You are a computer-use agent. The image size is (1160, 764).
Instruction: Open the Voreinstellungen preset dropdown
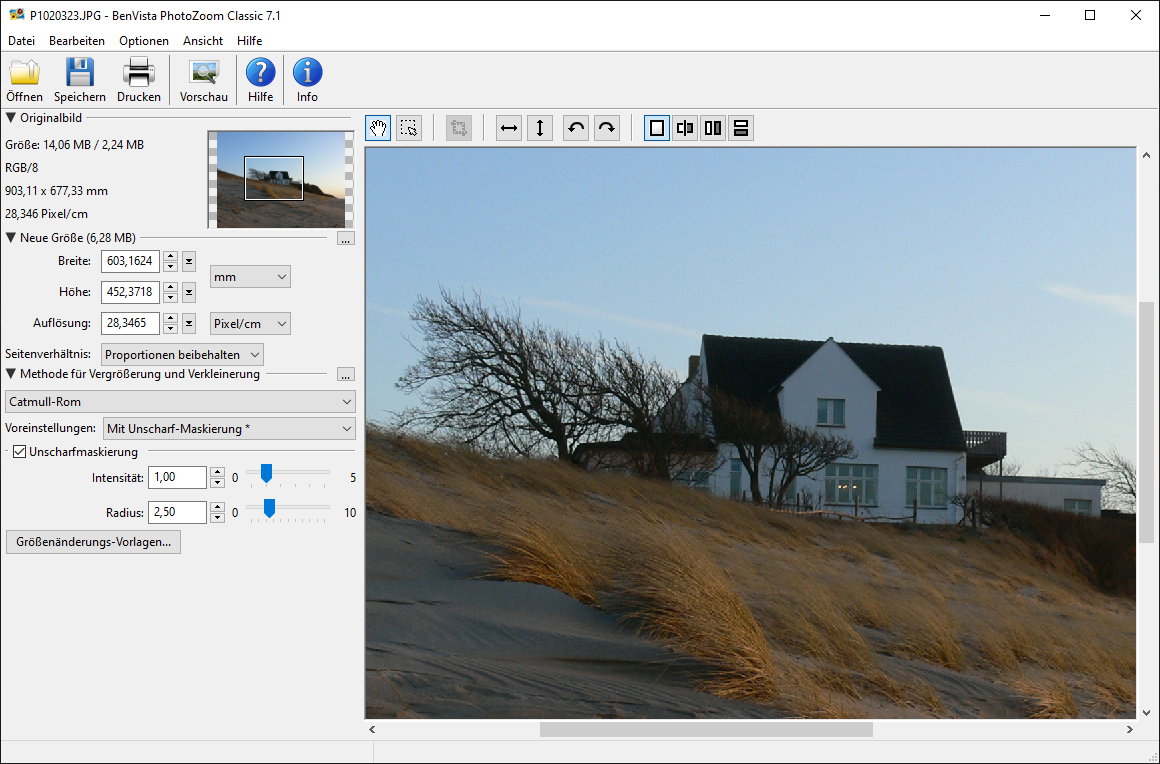pos(229,429)
